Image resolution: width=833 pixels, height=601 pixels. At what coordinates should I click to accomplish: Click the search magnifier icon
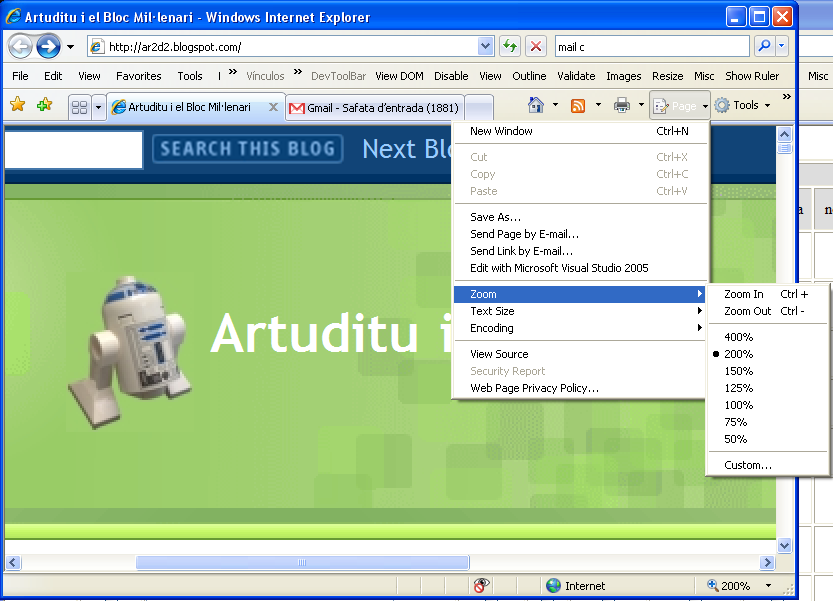point(765,47)
